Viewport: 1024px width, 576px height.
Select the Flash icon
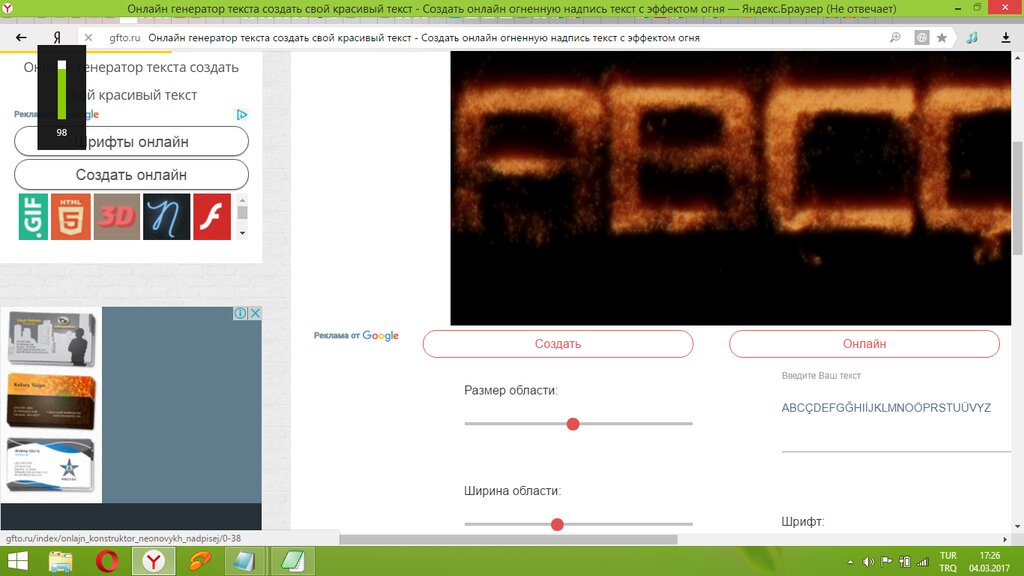(x=212, y=216)
